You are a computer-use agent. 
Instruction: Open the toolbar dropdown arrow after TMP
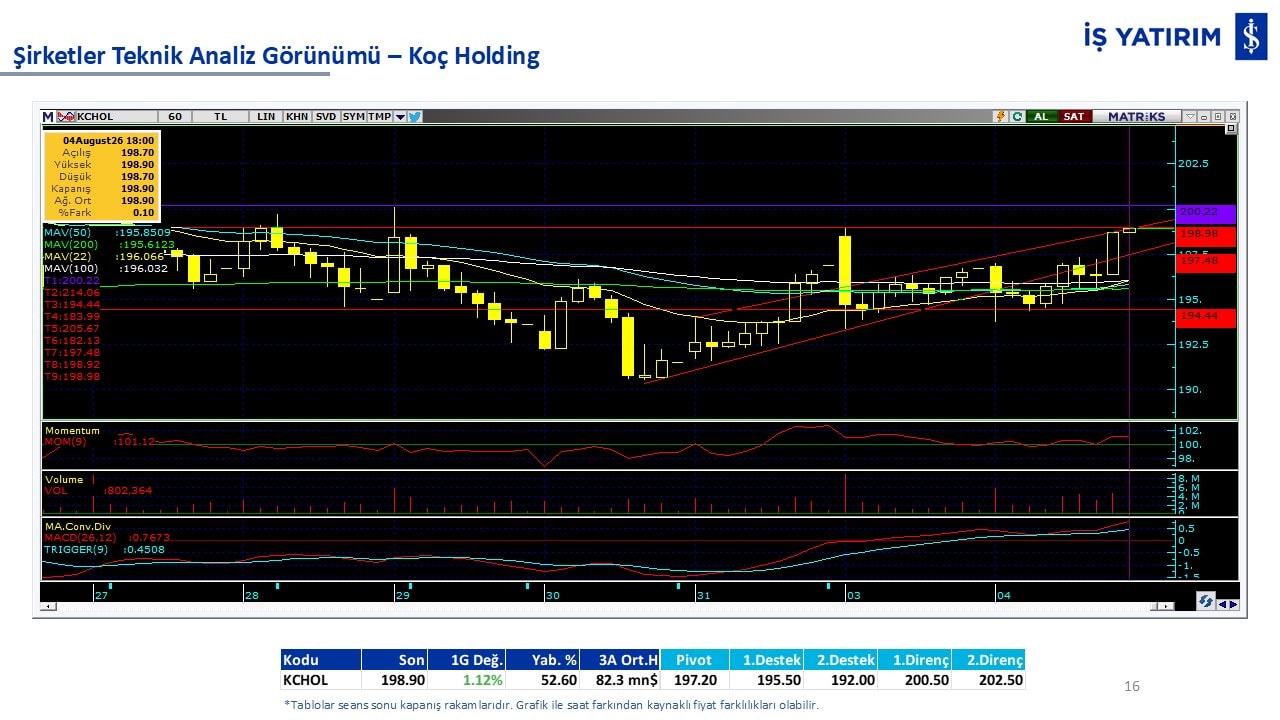(400, 116)
